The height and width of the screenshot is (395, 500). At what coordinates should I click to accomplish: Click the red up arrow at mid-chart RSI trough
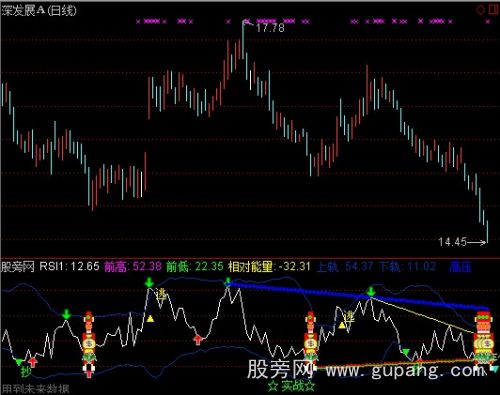(x=198, y=340)
